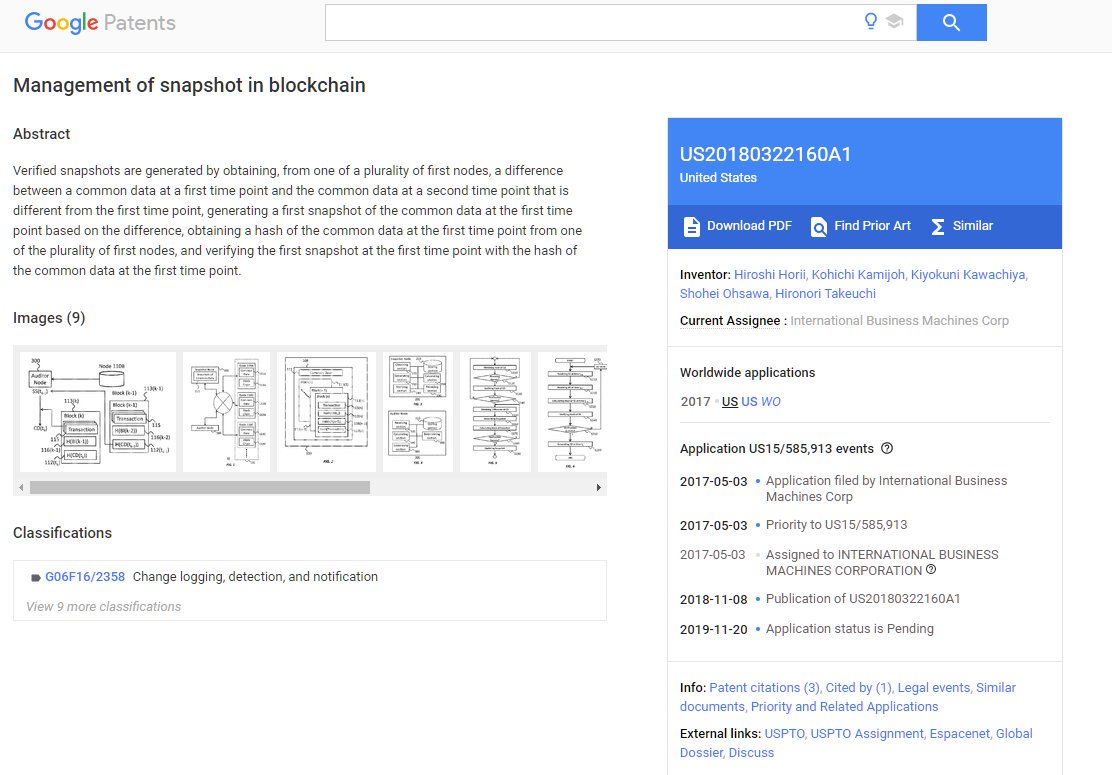The height and width of the screenshot is (775, 1112).
Task: Click help icon beside Application events heading
Action: (886, 448)
